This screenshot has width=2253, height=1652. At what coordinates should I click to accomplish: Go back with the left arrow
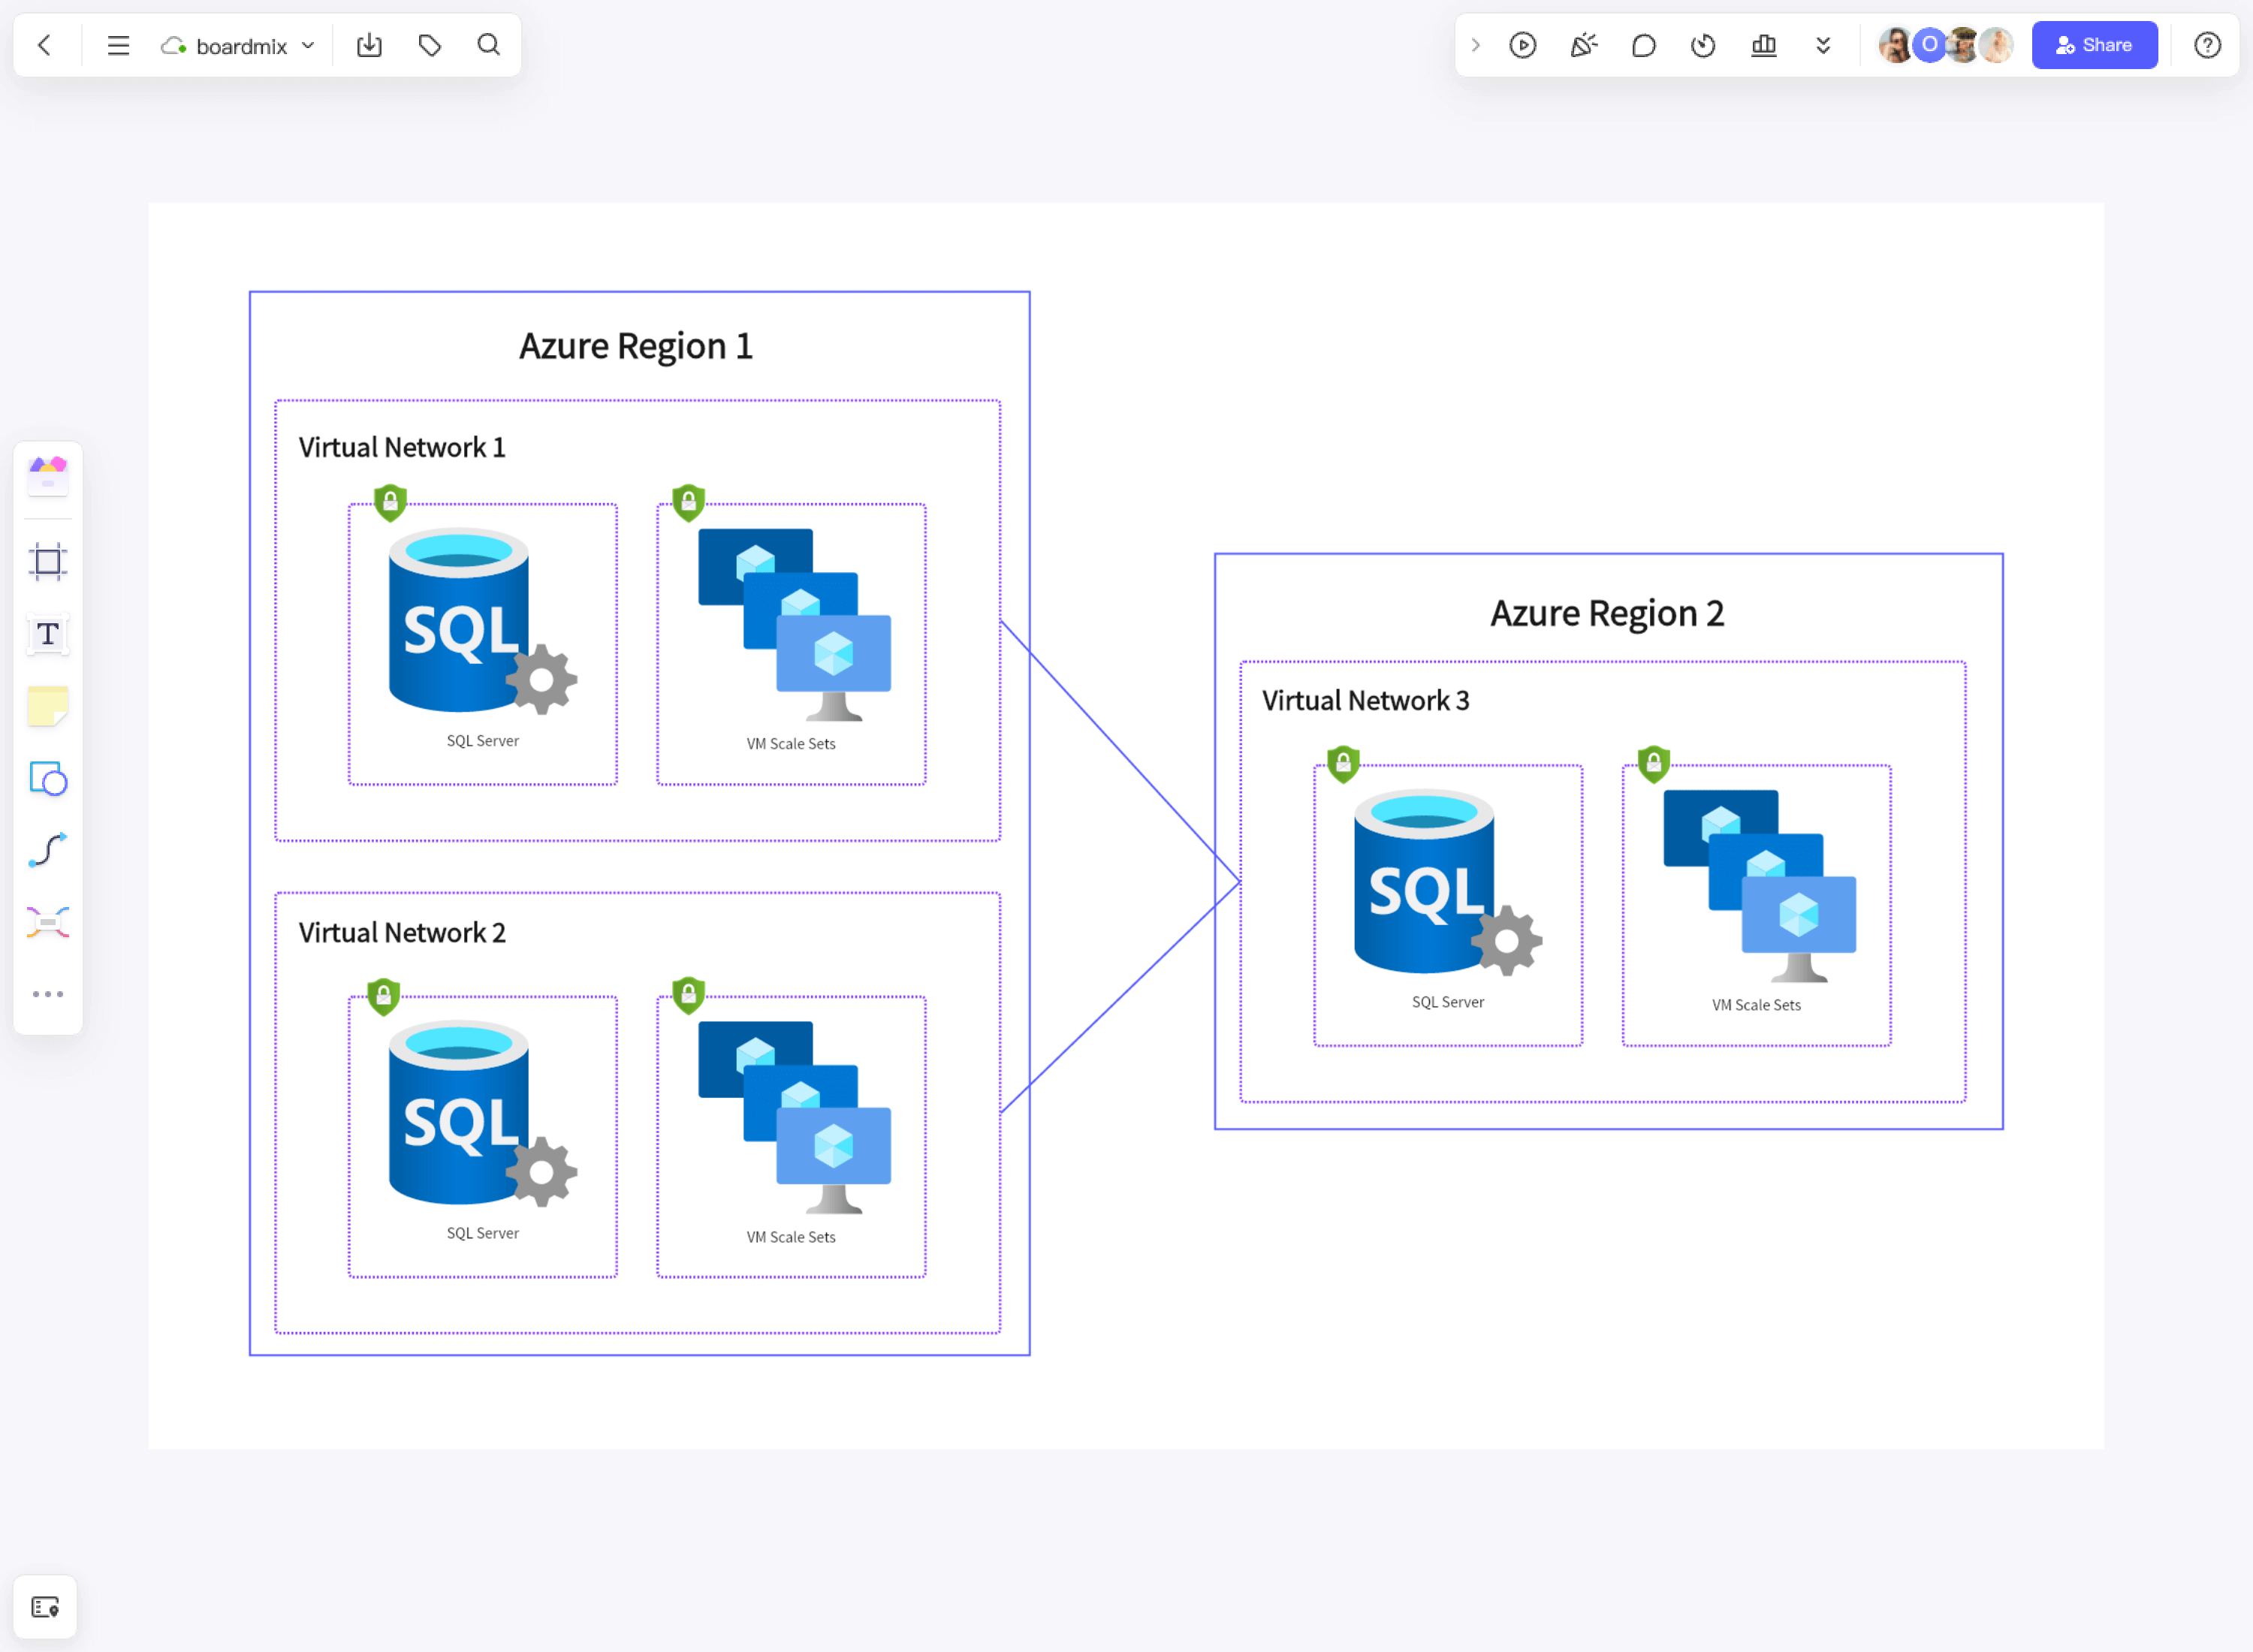tap(45, 45)
